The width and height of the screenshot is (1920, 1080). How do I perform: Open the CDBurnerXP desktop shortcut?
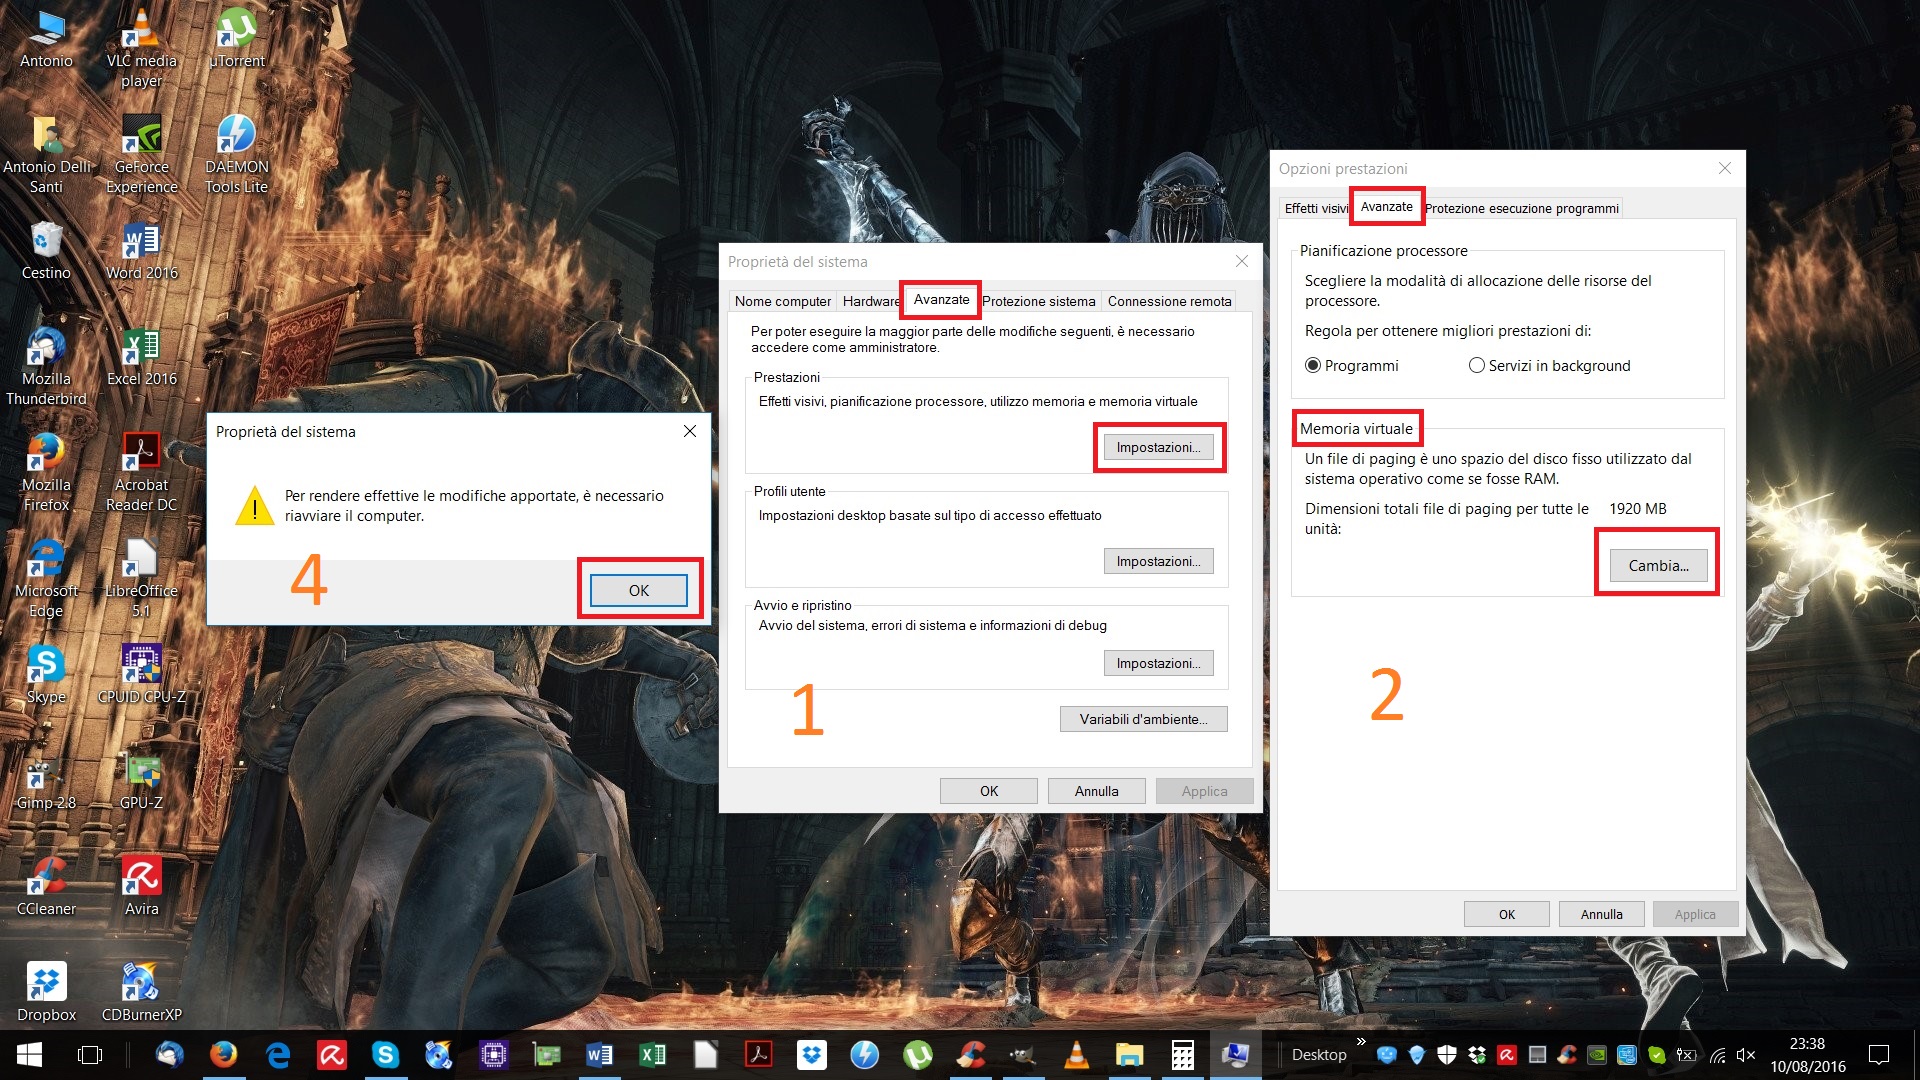(x=141, y=992)
